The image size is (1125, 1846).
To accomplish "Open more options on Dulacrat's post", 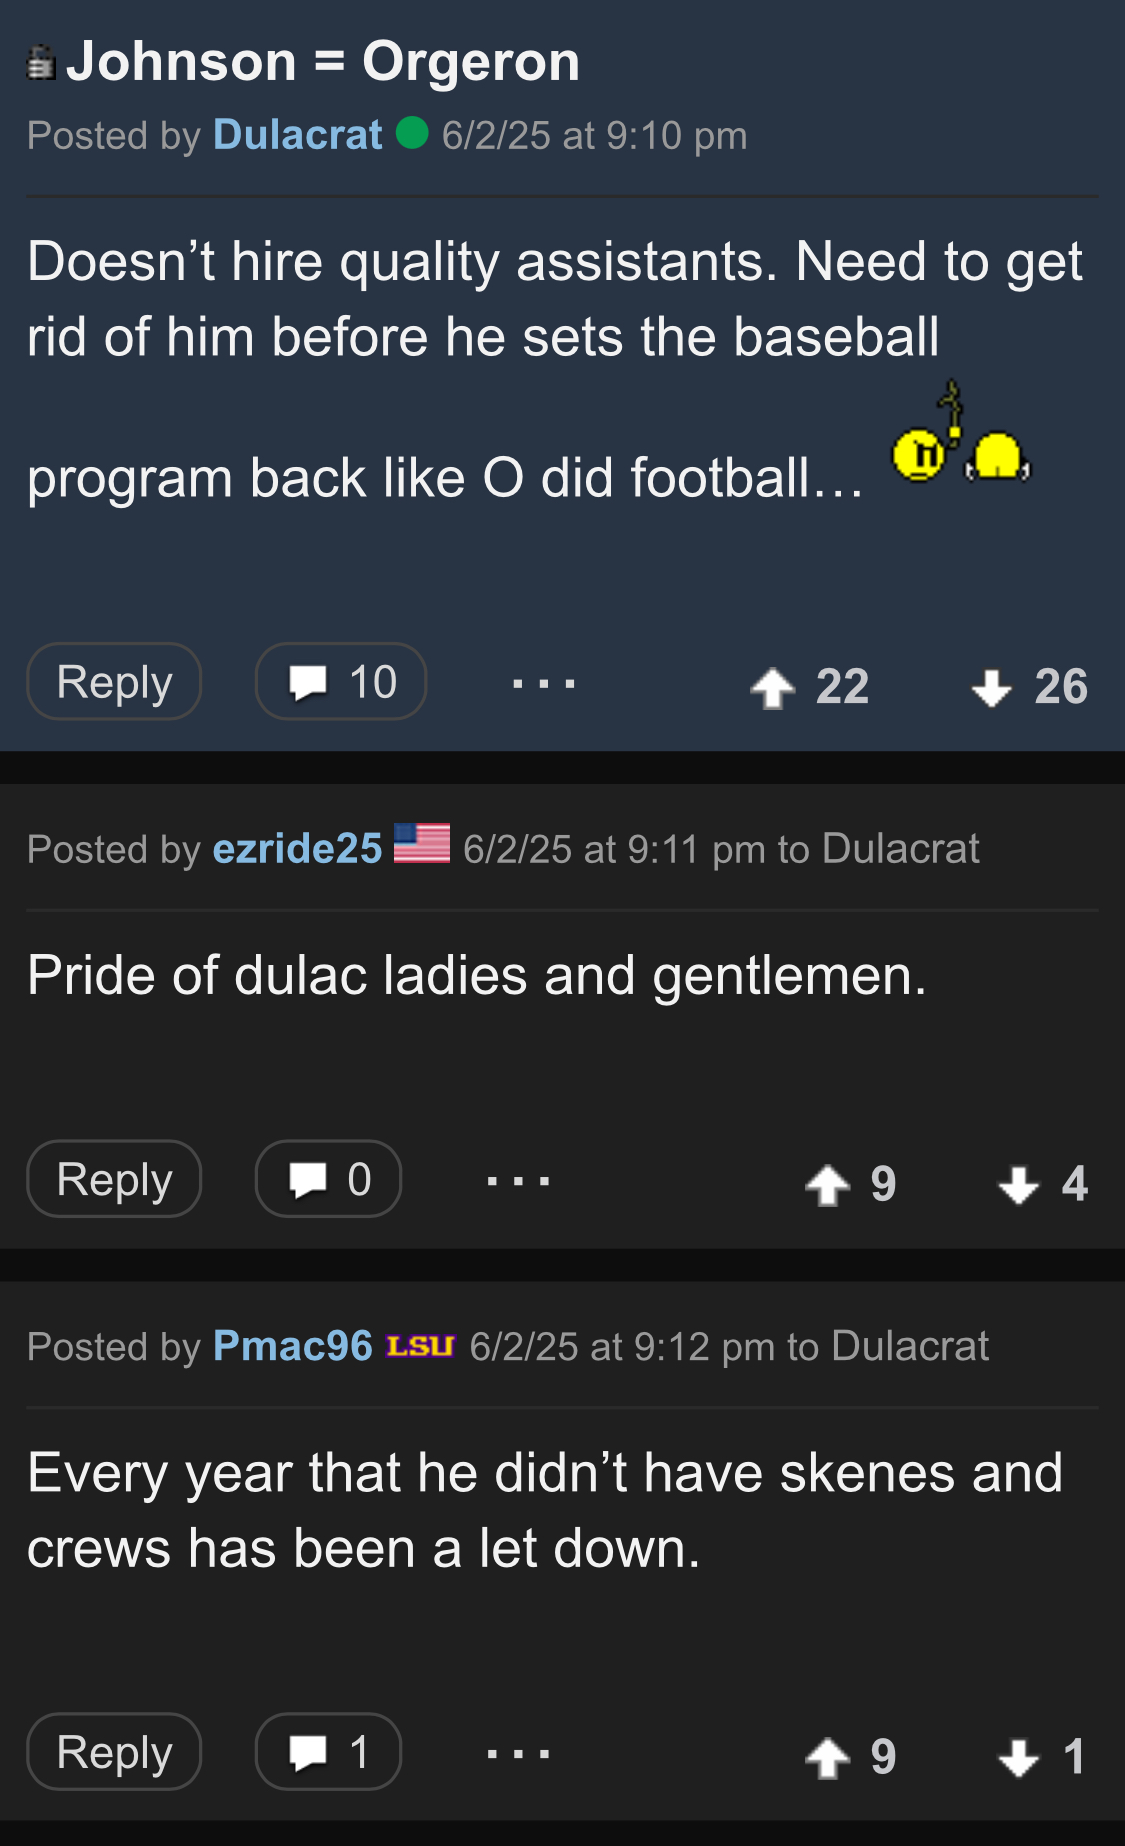I will [543, 684].
